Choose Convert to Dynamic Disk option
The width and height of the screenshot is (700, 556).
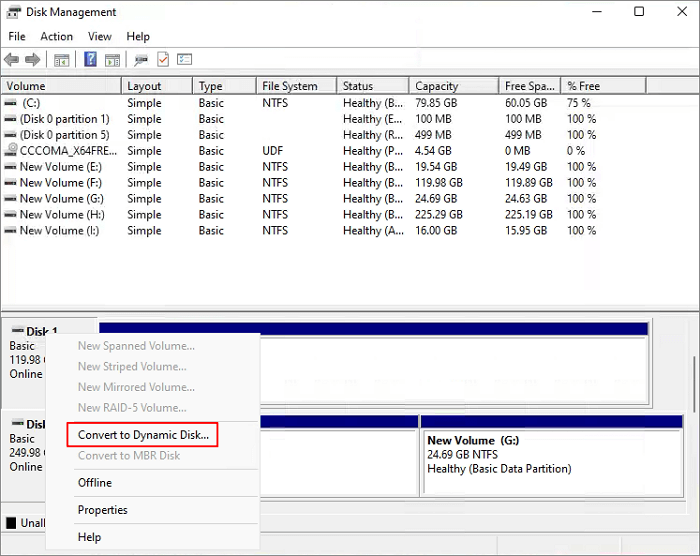tap(143, 435)
